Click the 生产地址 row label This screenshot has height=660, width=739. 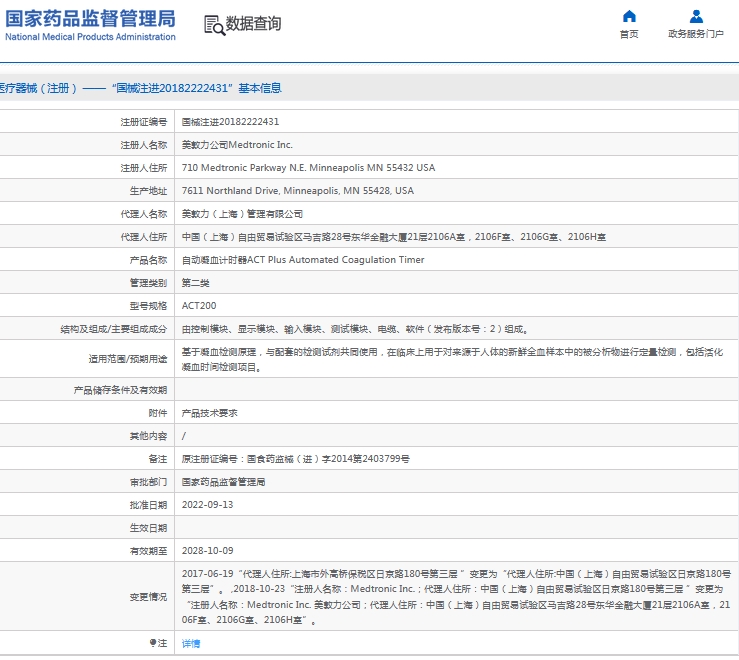coord(148,191)
